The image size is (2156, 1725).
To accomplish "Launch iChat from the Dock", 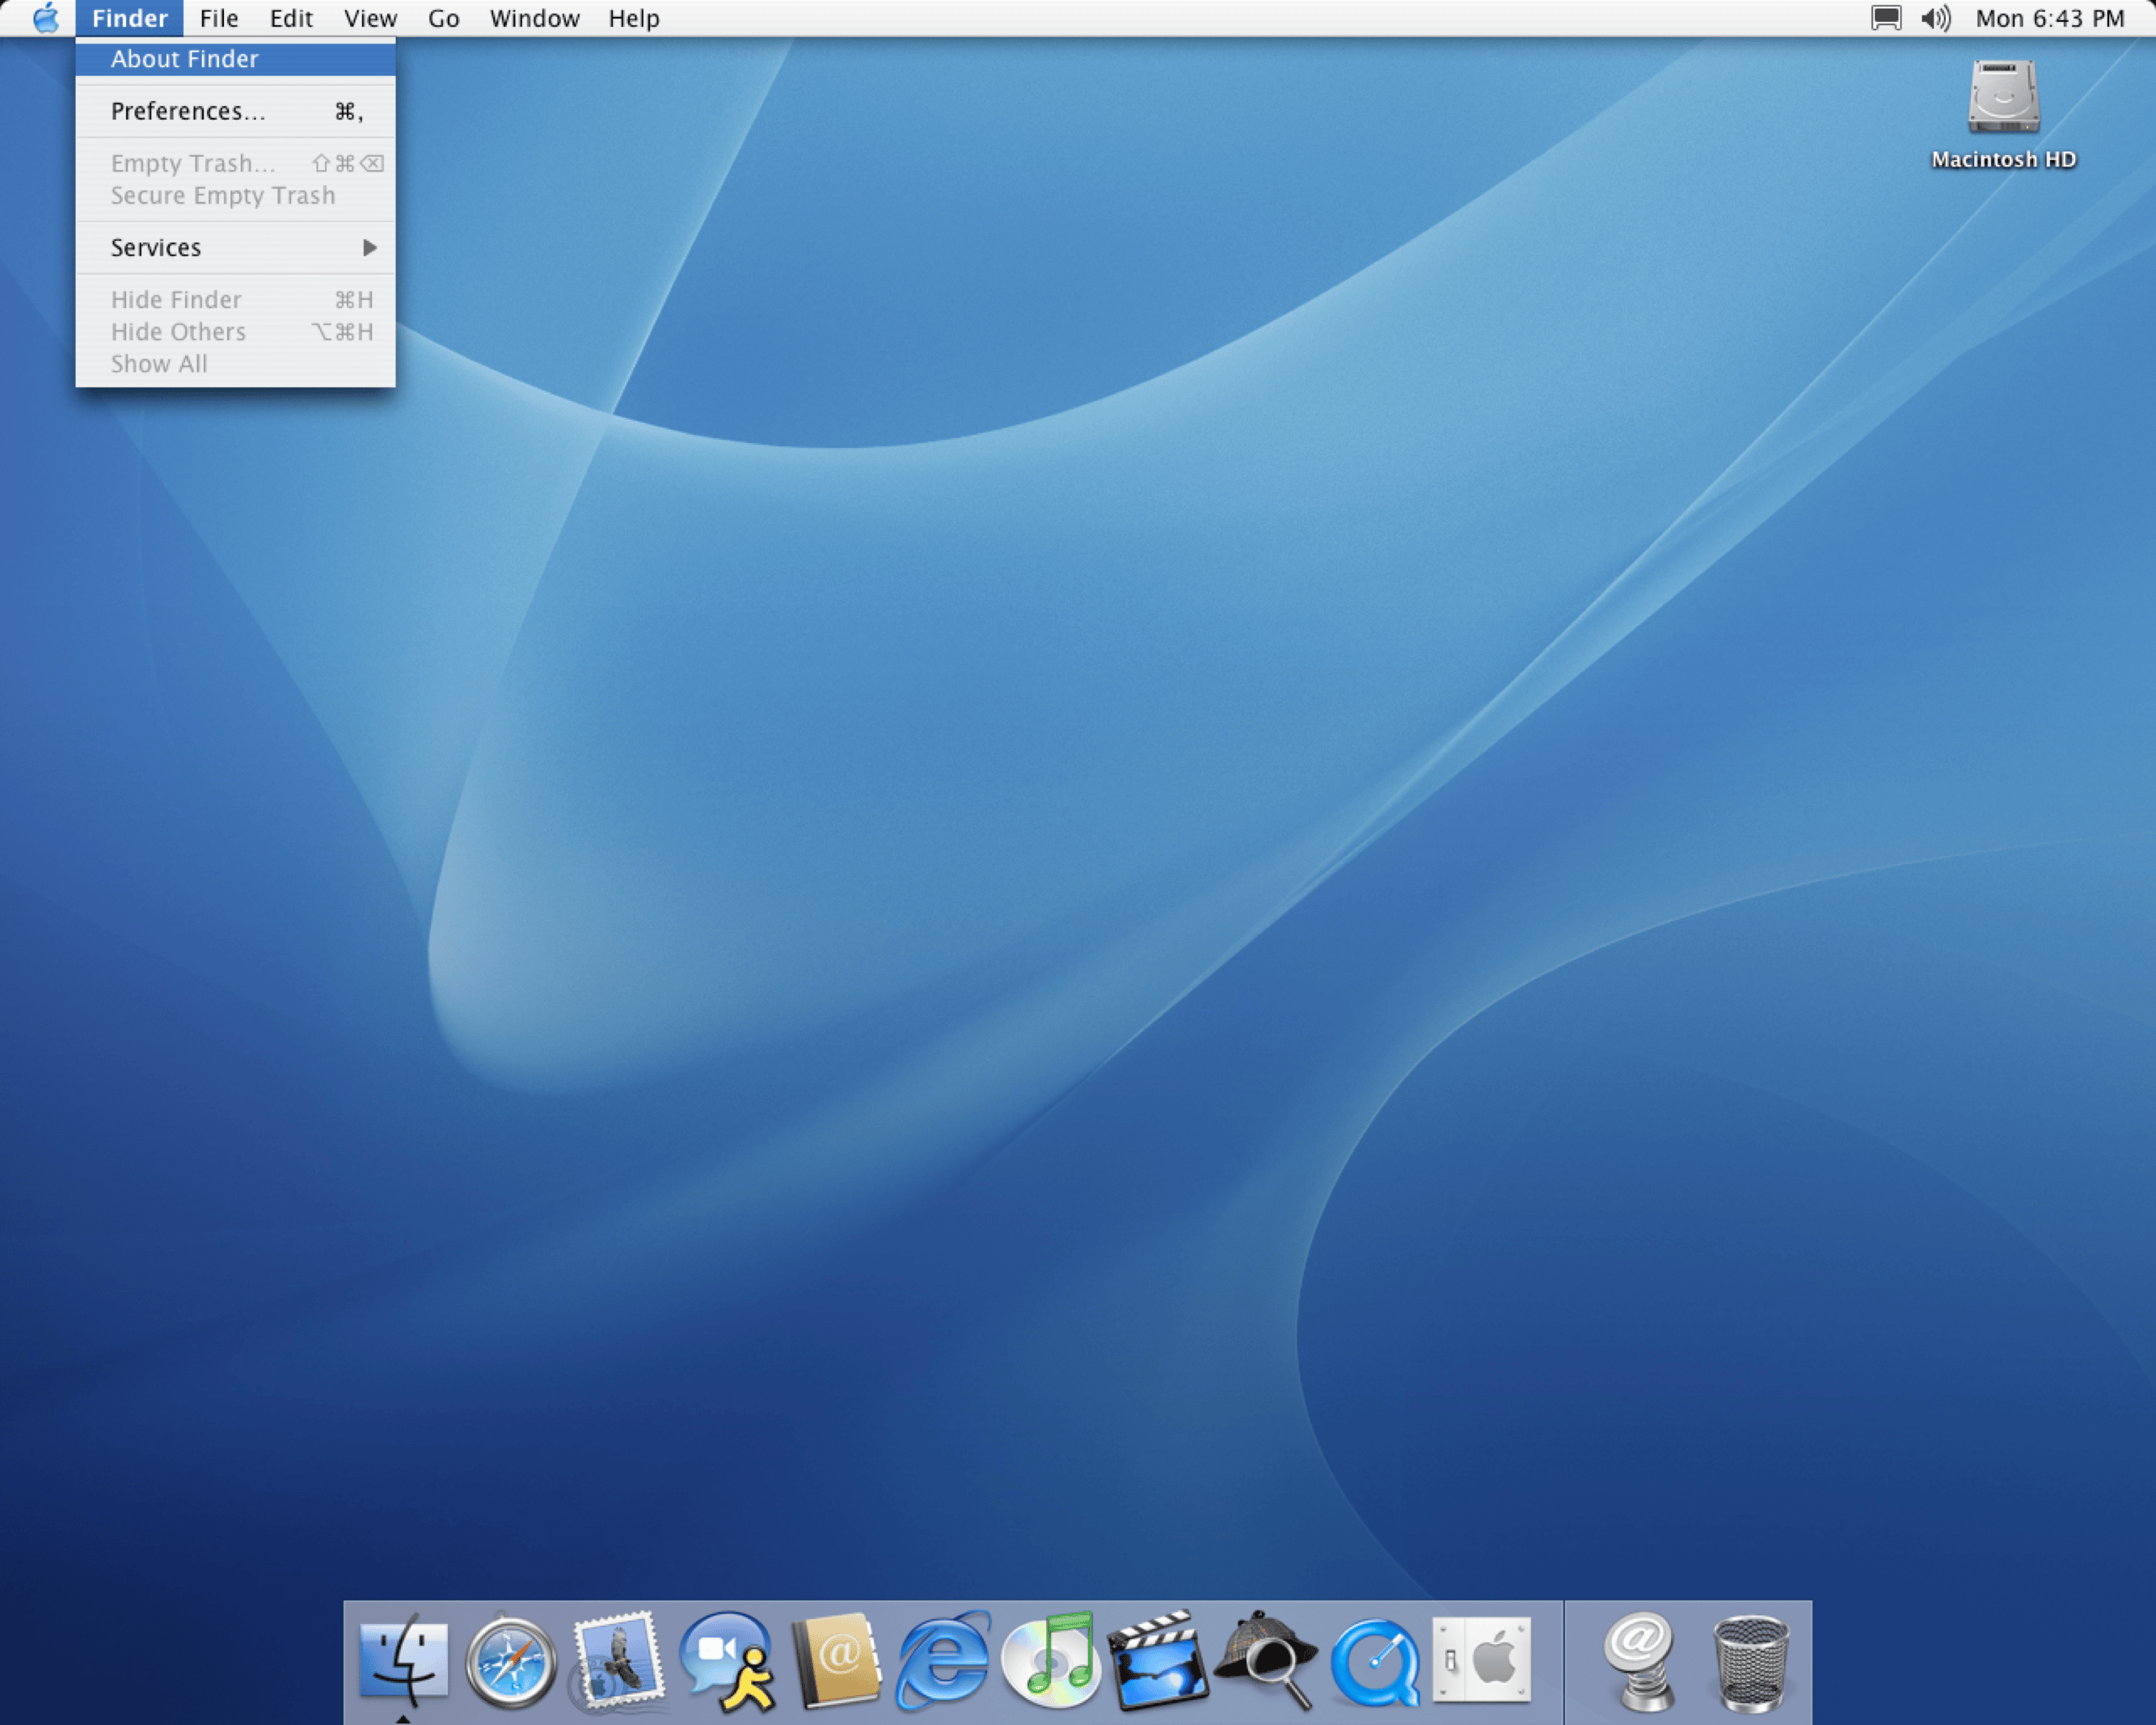I will [x=727, y=1660].
